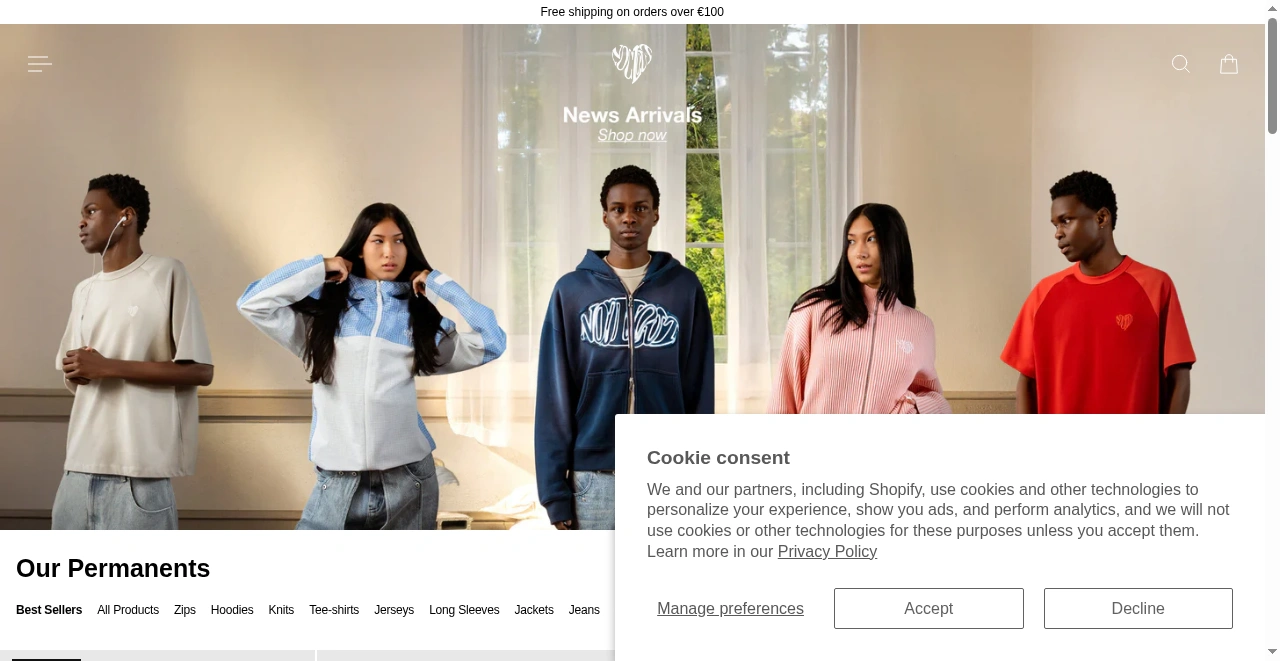Decline the cookie consent

[1138, 609]
